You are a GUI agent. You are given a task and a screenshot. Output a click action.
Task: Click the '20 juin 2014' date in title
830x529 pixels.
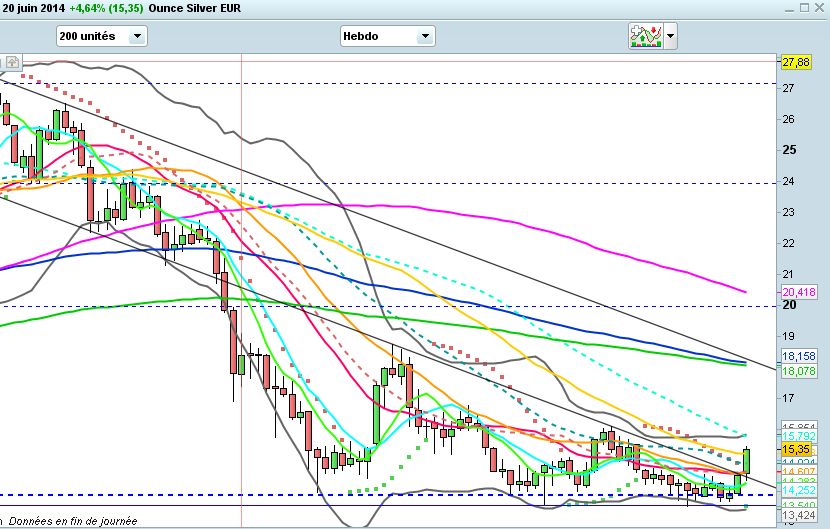click(33, 8)
